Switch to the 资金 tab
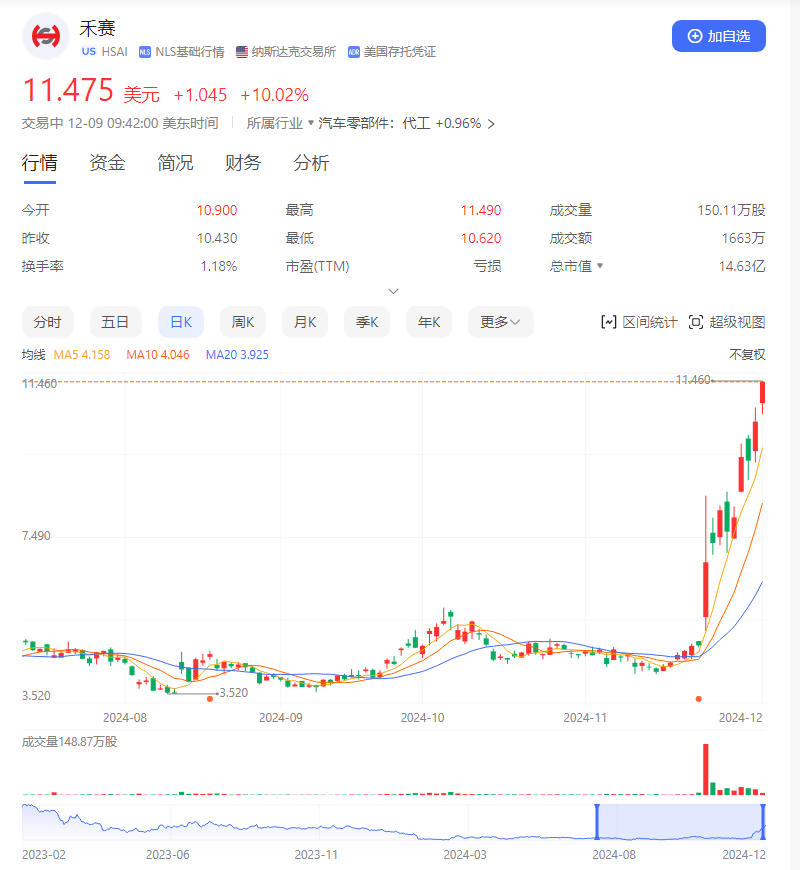The height and width of the screenshot is (870, 800). pyautogui.click(x=107, y=163)
